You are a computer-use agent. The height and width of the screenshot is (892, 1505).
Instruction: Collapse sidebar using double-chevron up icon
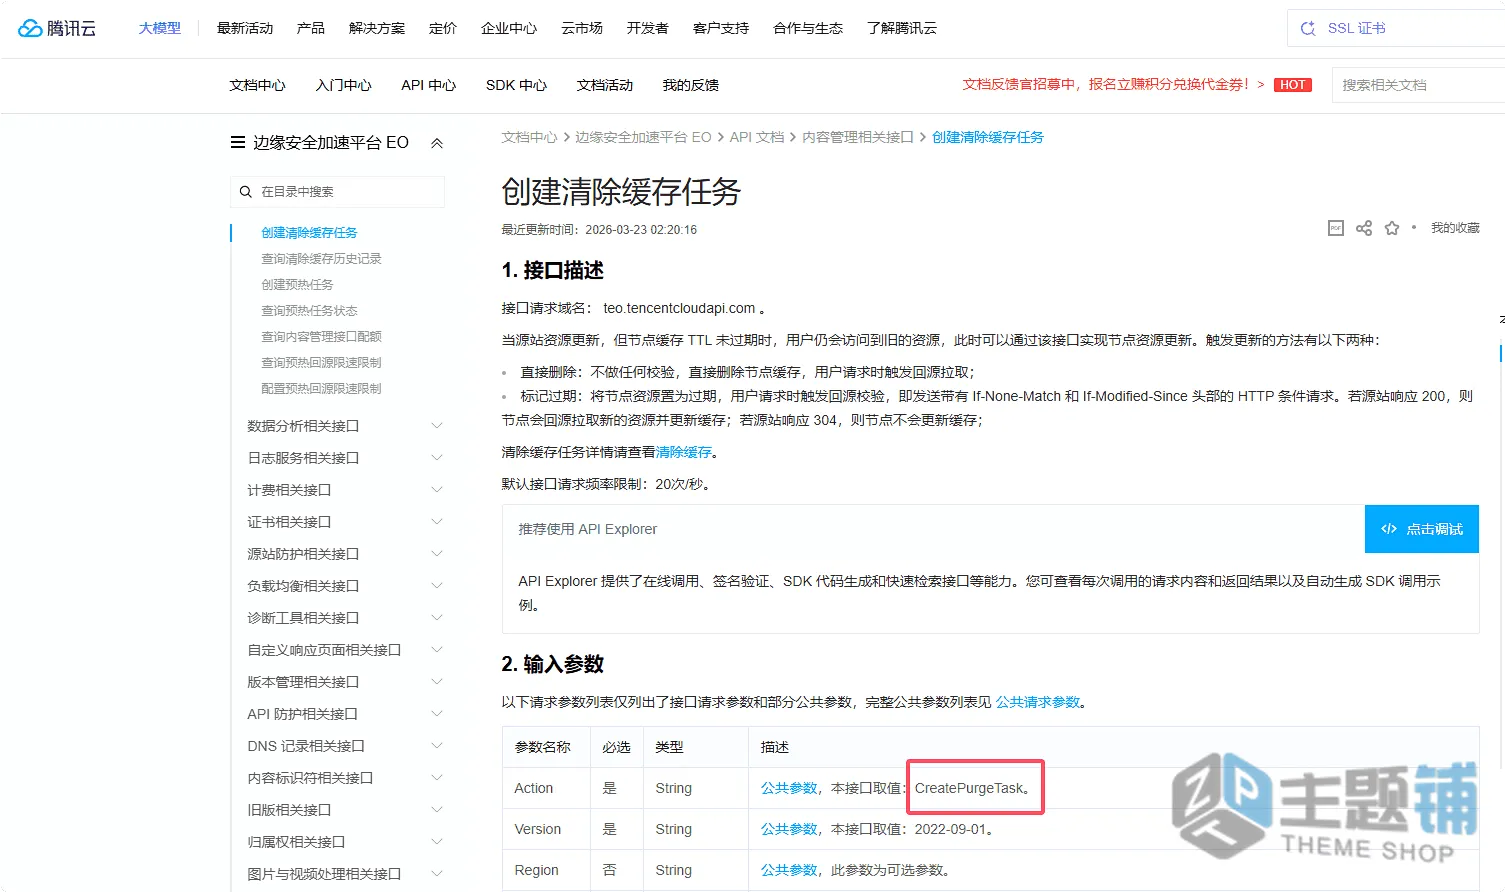point(437,143)
